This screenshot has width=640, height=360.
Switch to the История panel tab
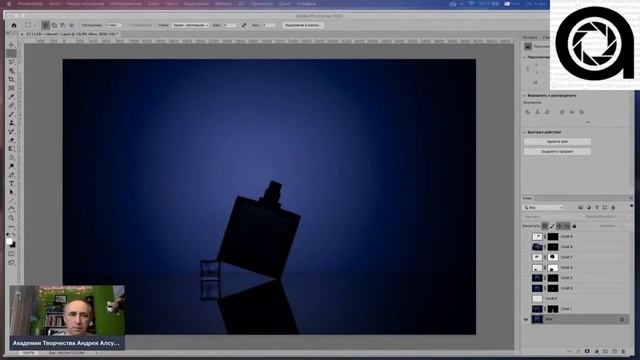click(530, 38)
